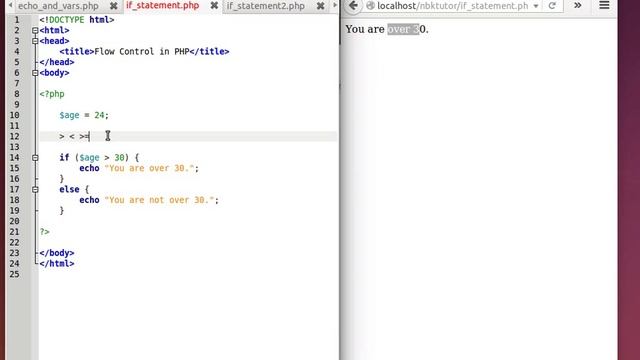
Task: Open the if_statement2.php tab
Action: (x=265, y=6)
